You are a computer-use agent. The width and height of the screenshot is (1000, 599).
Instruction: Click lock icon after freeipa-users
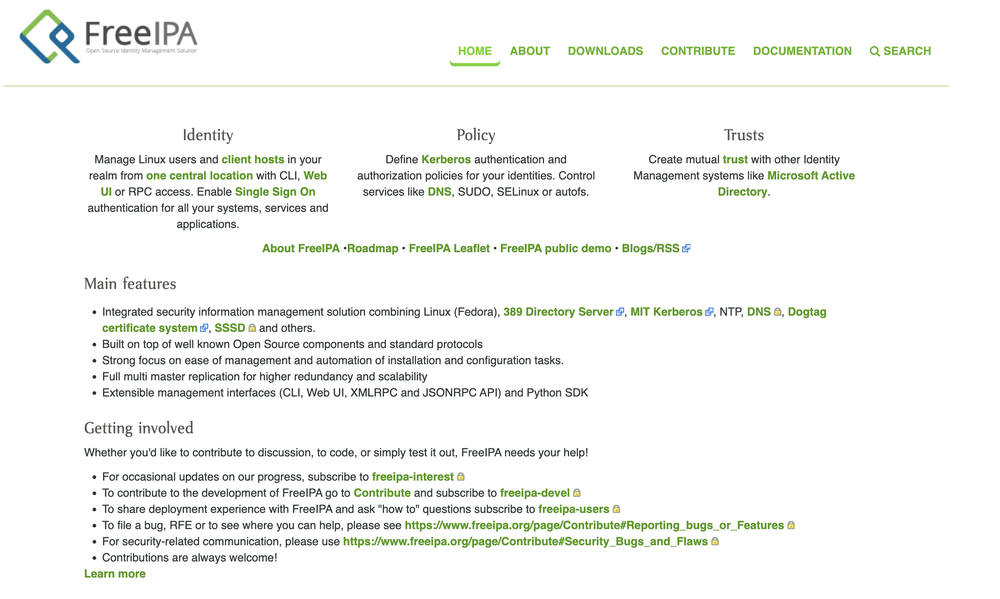click(x=616, y=509)
